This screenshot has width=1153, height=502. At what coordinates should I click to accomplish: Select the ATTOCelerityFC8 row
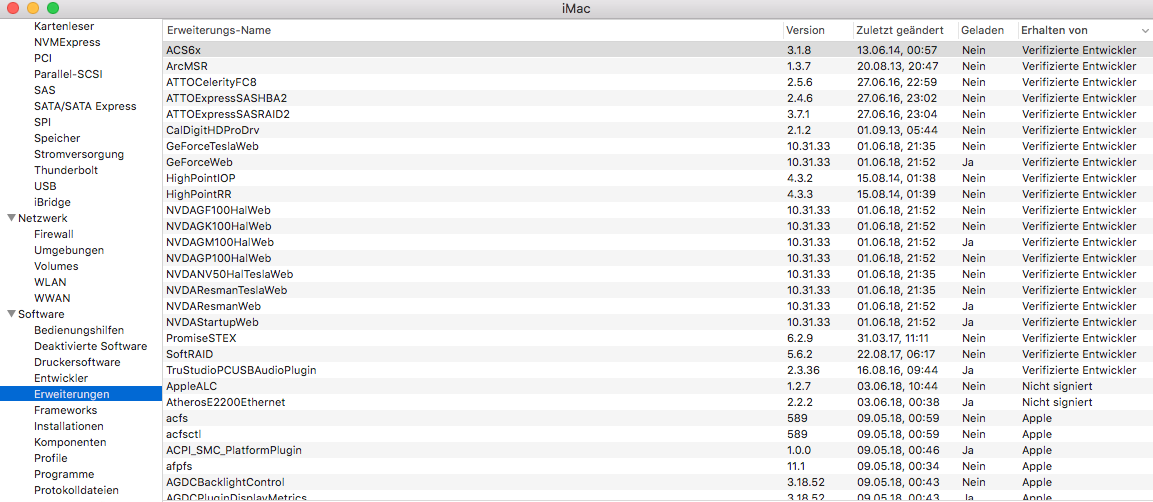tap(657, 82)
